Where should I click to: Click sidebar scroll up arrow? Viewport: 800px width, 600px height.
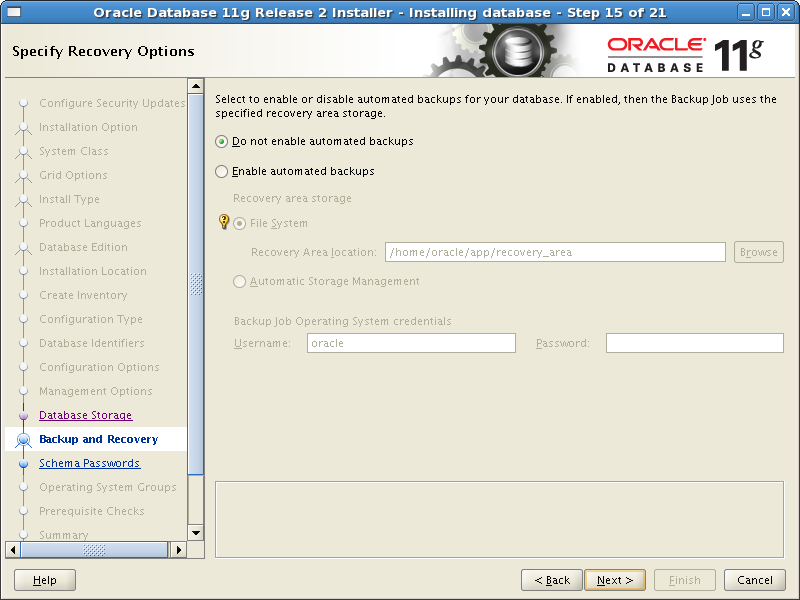click(x=196, y=86)
